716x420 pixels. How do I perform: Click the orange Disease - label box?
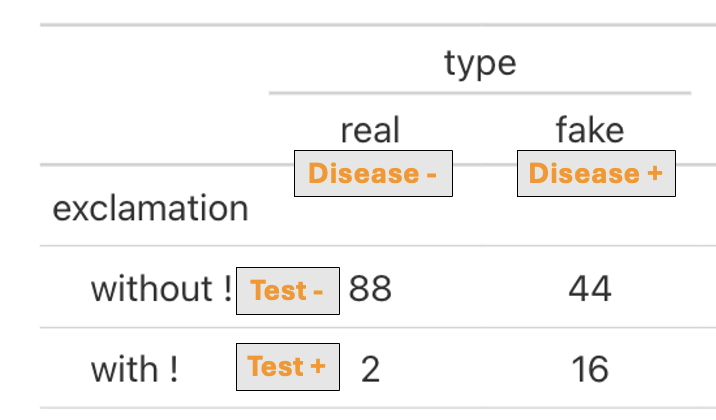(x=374, y=173)
